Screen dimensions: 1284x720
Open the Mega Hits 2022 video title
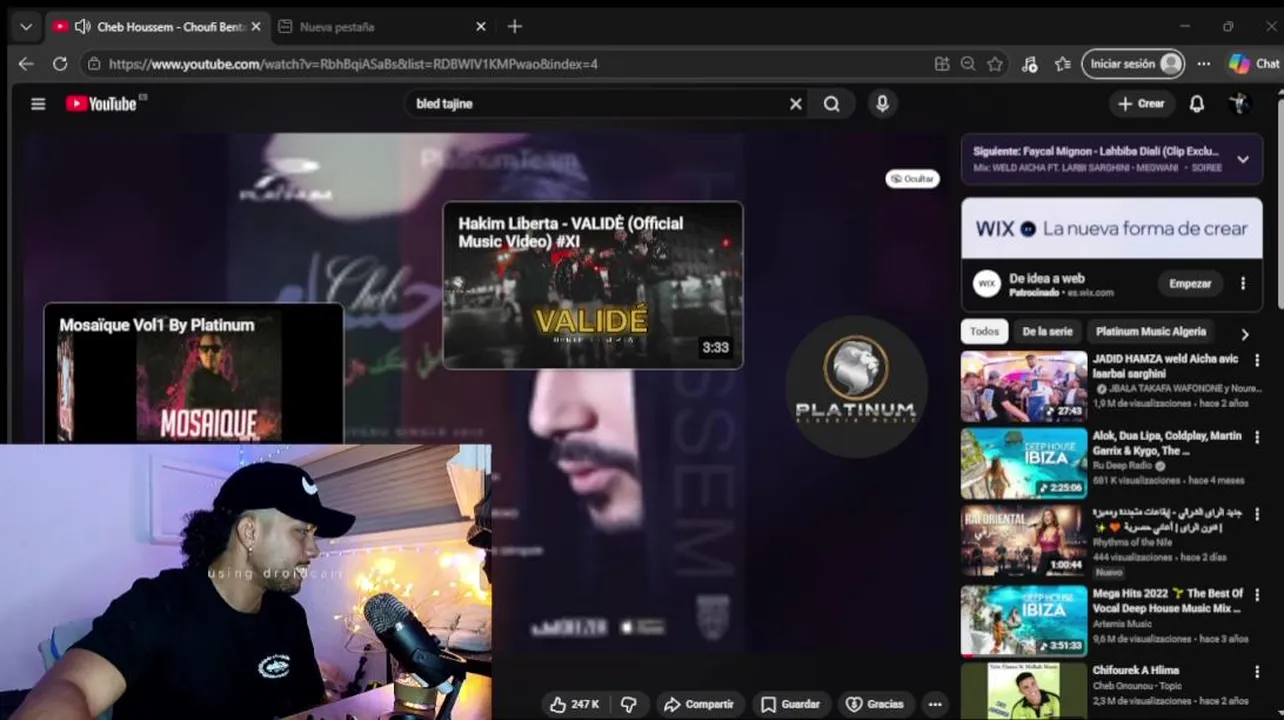(1167, 601)
